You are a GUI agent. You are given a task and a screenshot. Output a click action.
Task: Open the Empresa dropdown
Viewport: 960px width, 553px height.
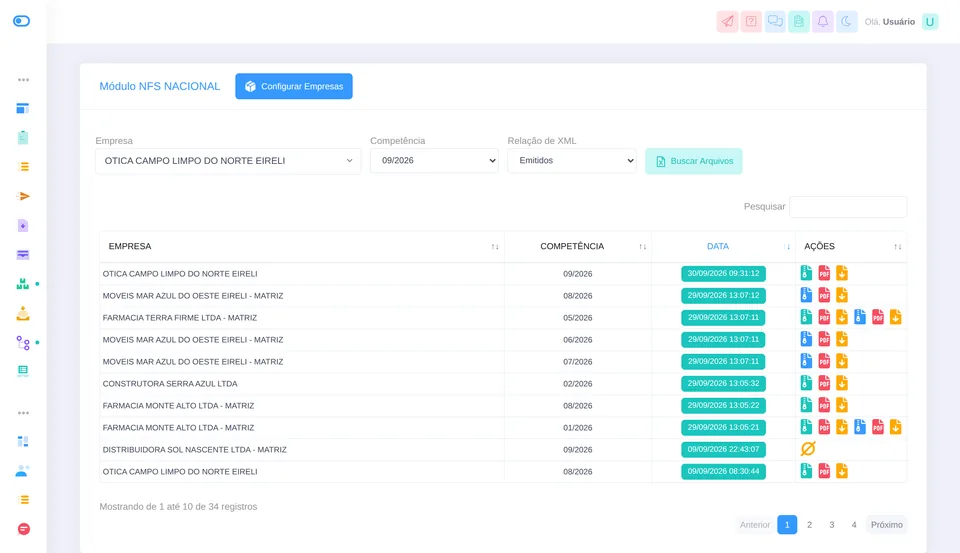(228, 161)
